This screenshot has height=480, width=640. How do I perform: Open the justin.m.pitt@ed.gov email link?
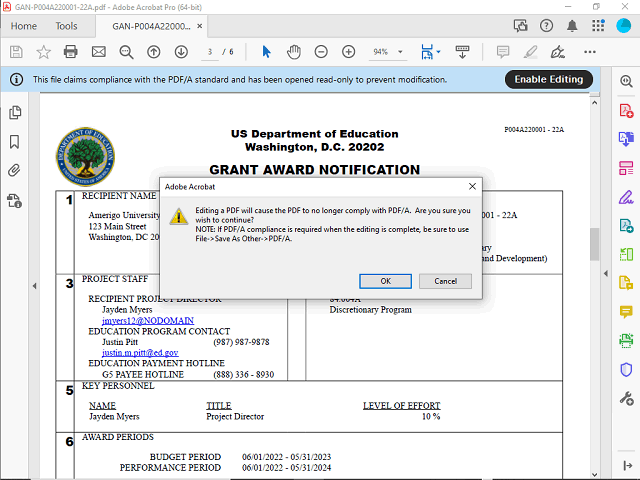click(x=140, y=353)
